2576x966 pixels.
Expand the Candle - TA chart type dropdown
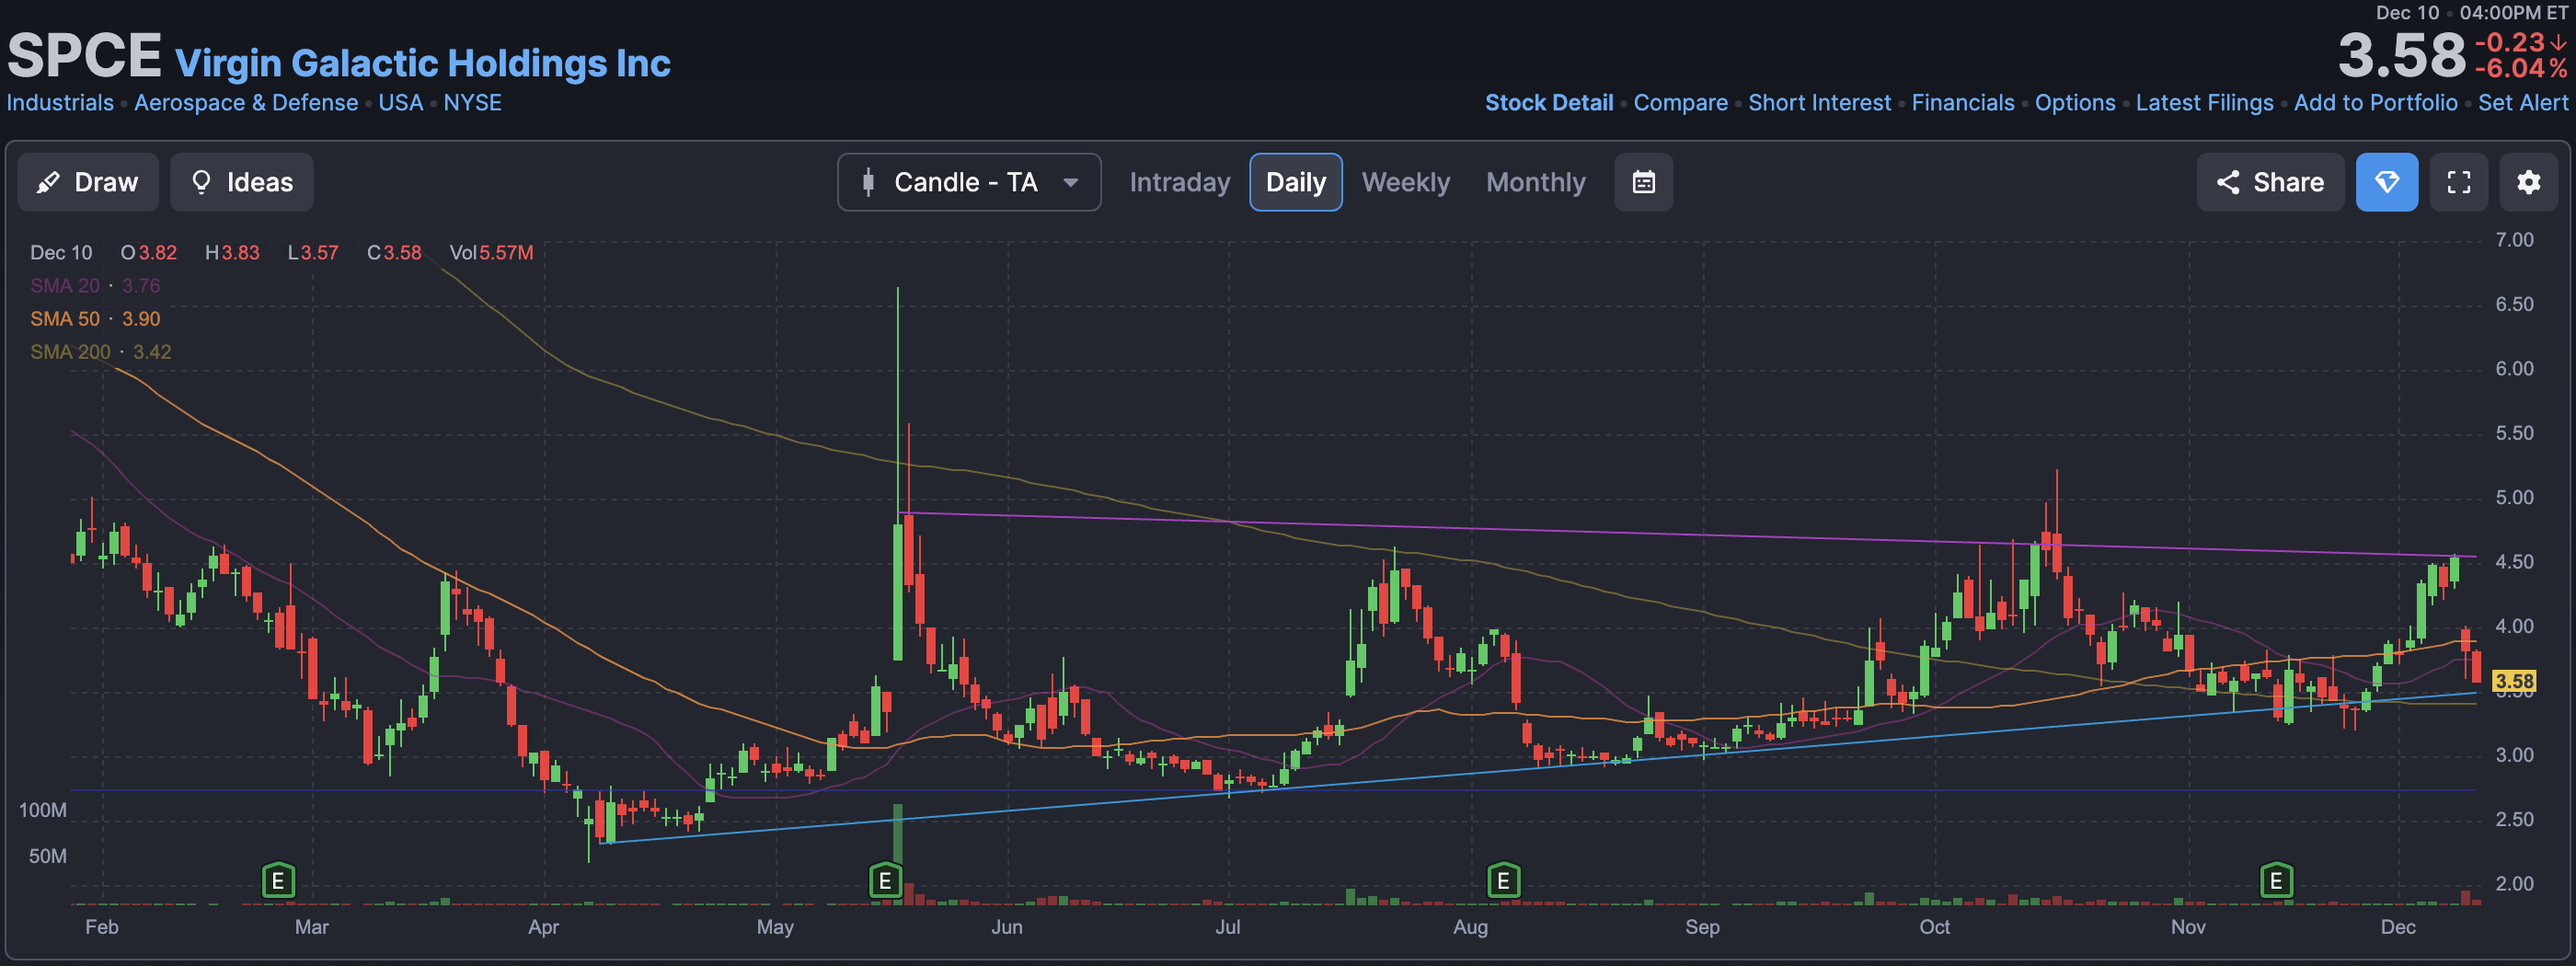[969, 182]
